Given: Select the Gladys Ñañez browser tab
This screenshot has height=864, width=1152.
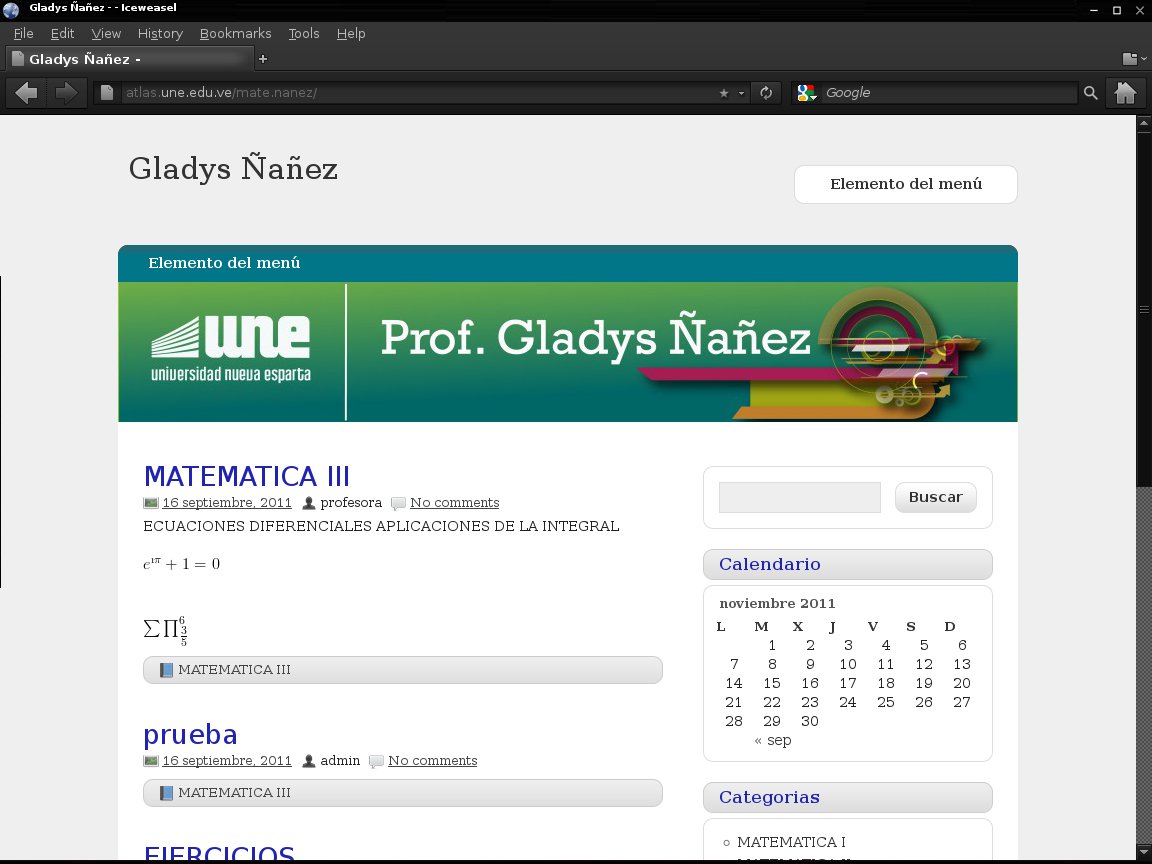Looking at the screenshot, I should (x=129, y=59).
